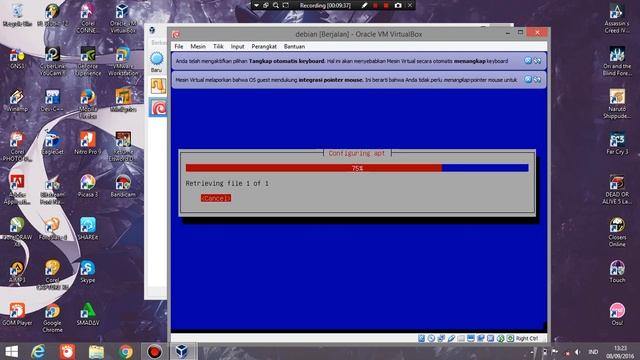
Task: Open Google Chrome desktop shortcut
Action: pos(52,318)
